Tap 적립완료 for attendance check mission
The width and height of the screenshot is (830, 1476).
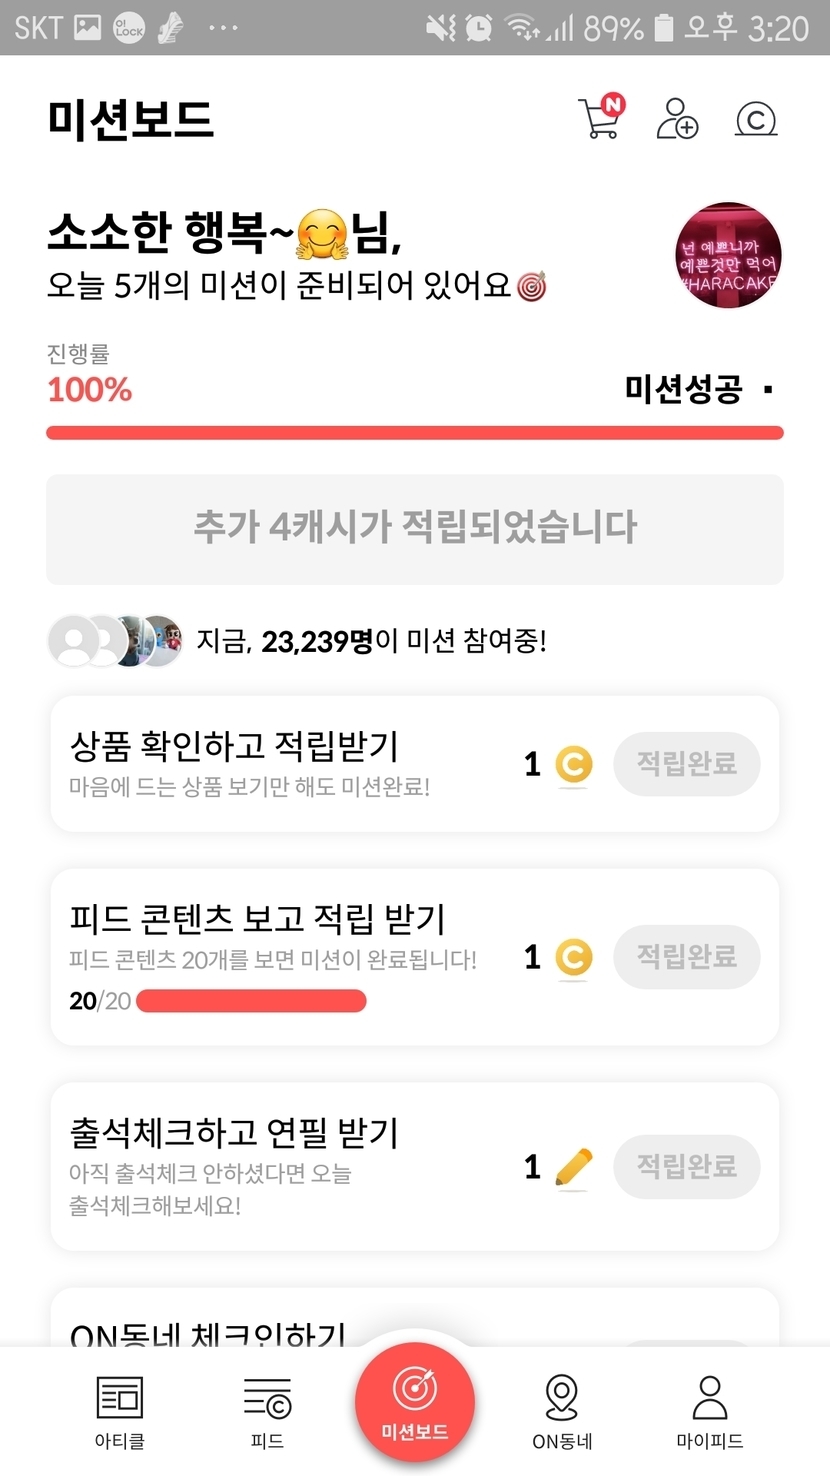pyautogui.click(x=687, y=1166)
